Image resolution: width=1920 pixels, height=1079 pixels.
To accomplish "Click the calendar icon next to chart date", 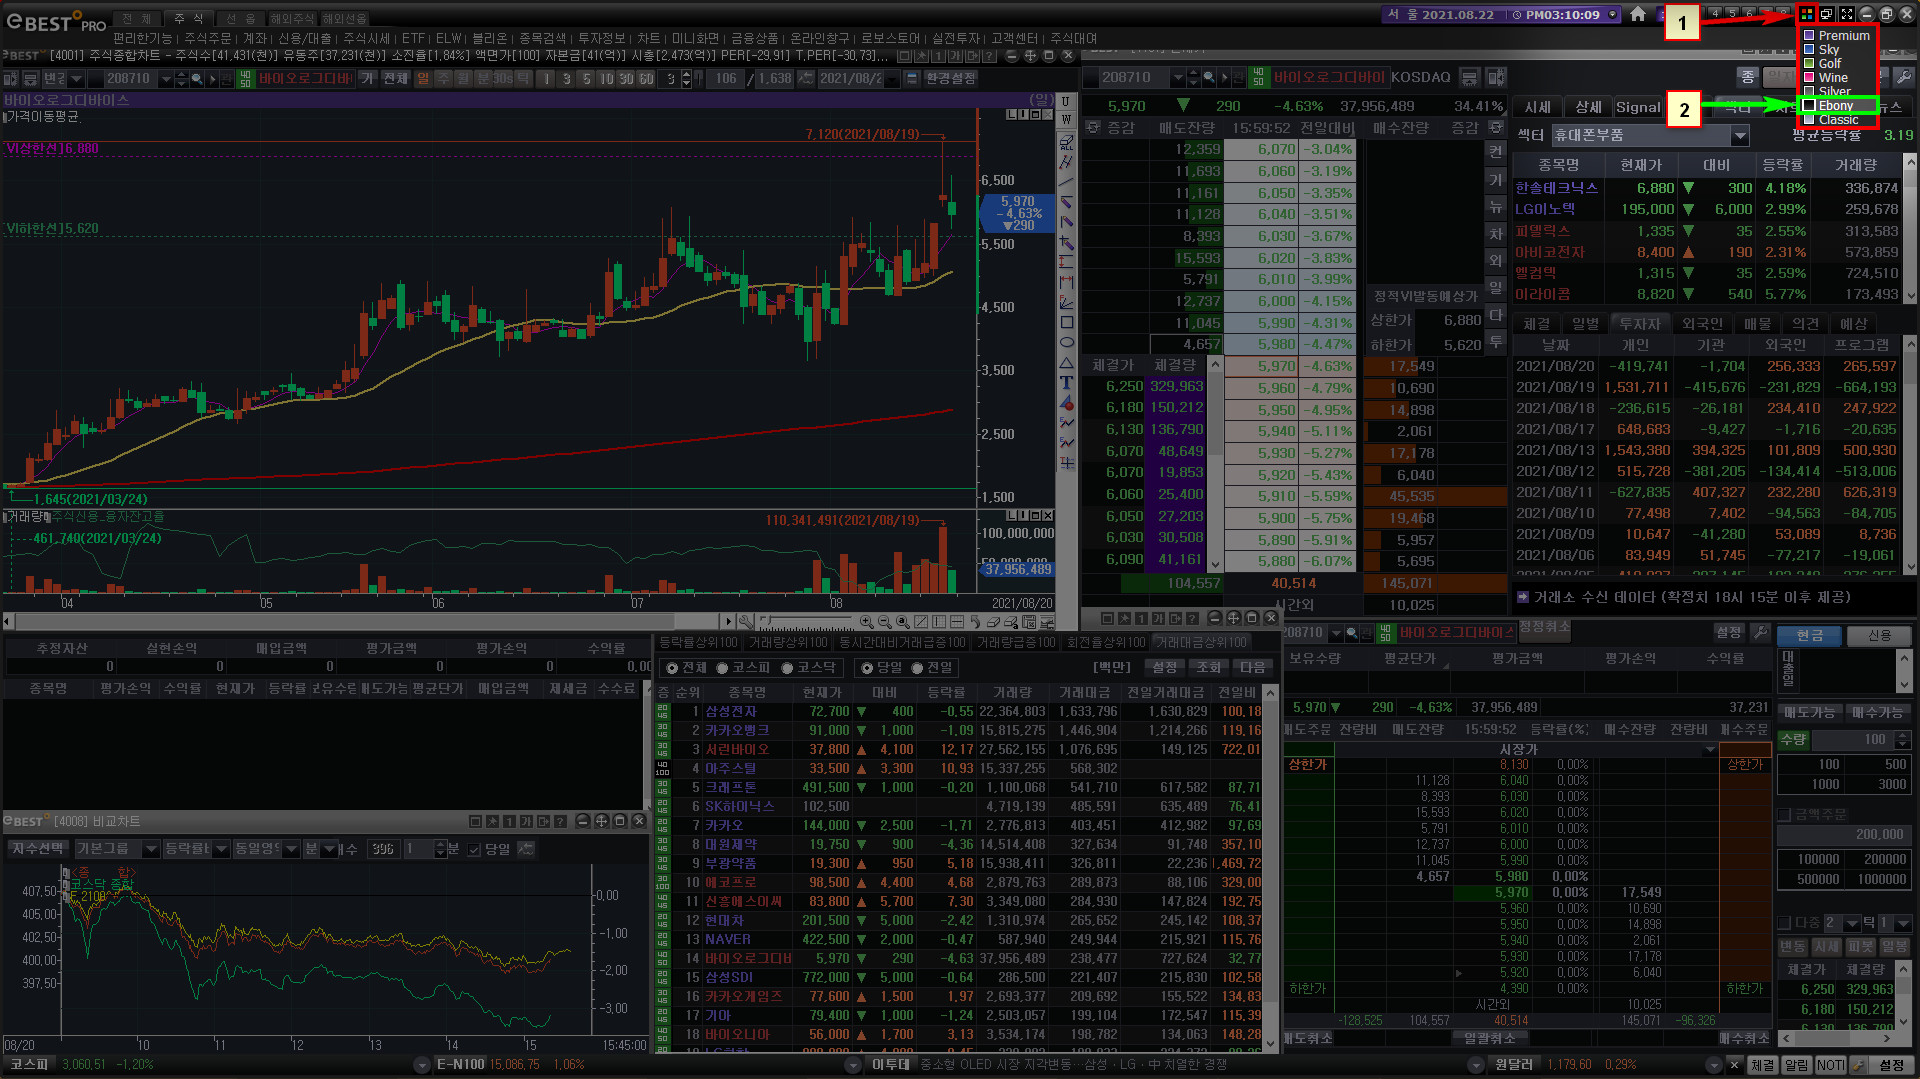I will [x=912, y=78].
